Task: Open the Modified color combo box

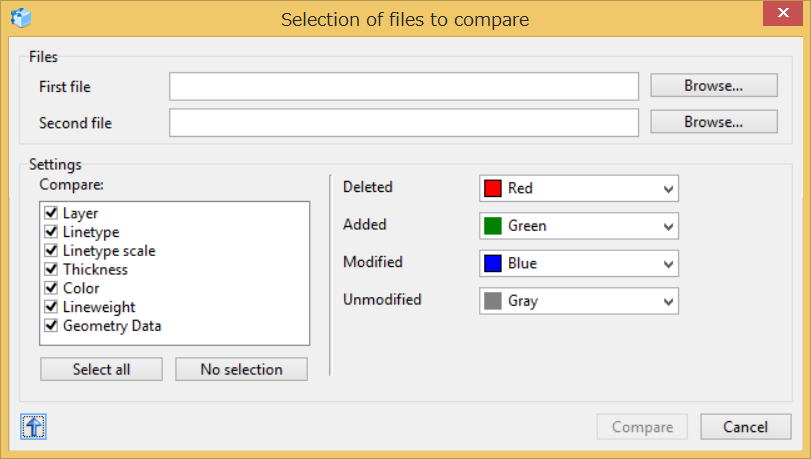Action: (x=579, y=263)
